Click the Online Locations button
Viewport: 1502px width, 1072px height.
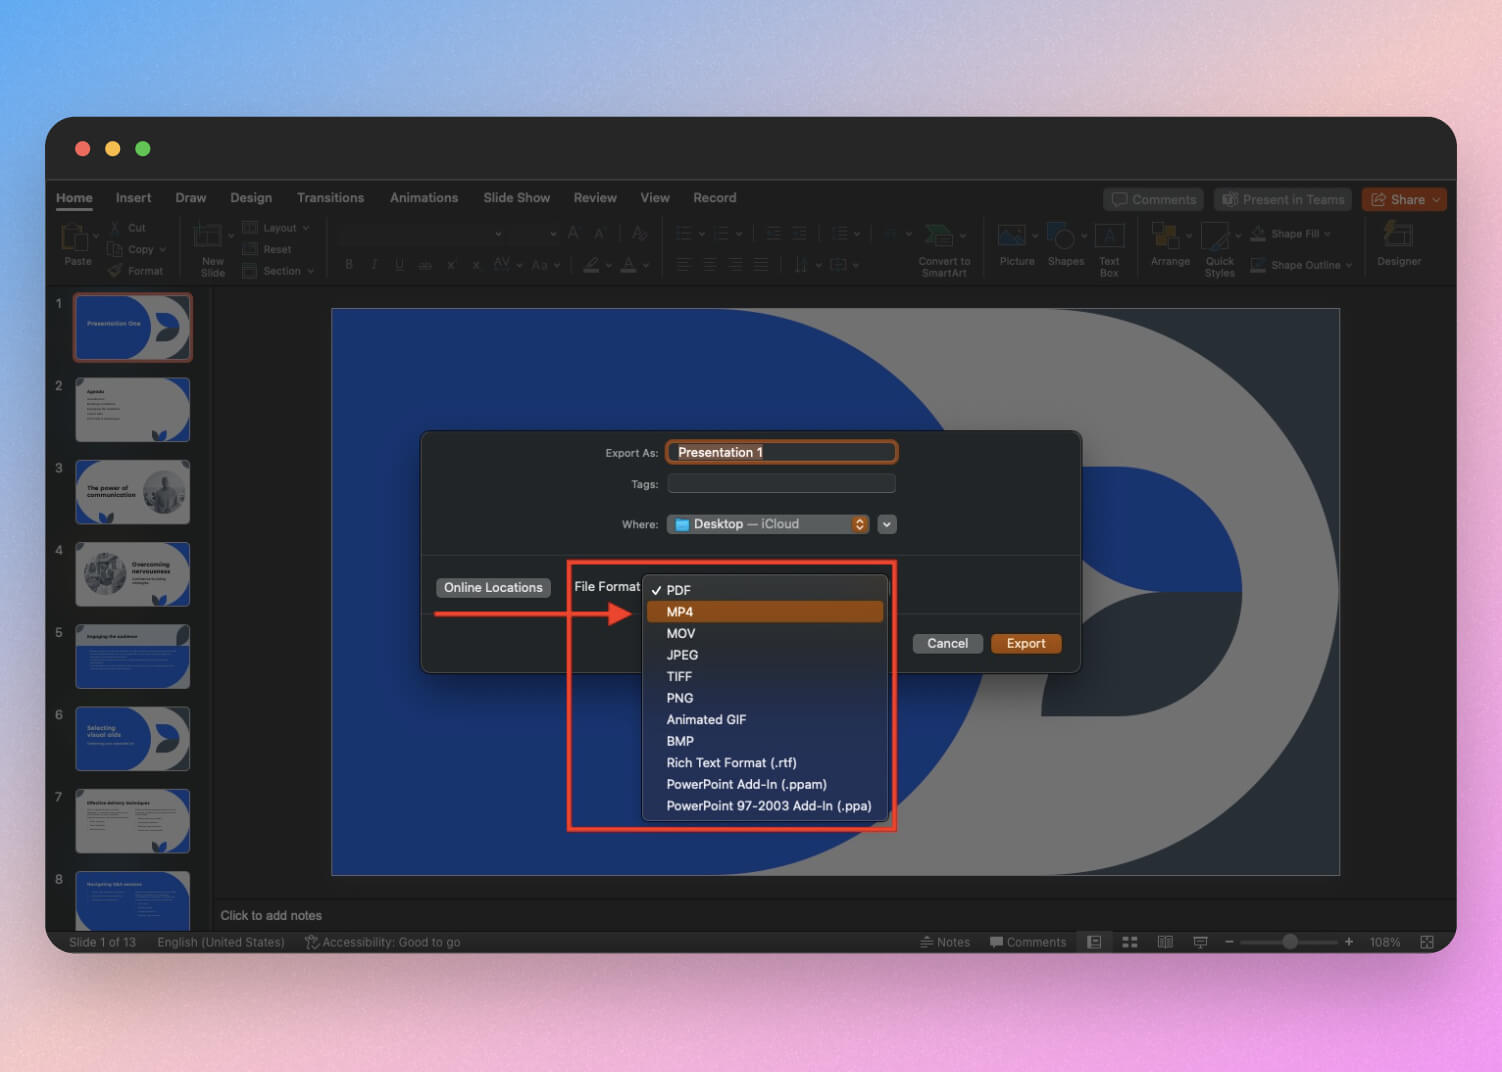tap(493, 587)
